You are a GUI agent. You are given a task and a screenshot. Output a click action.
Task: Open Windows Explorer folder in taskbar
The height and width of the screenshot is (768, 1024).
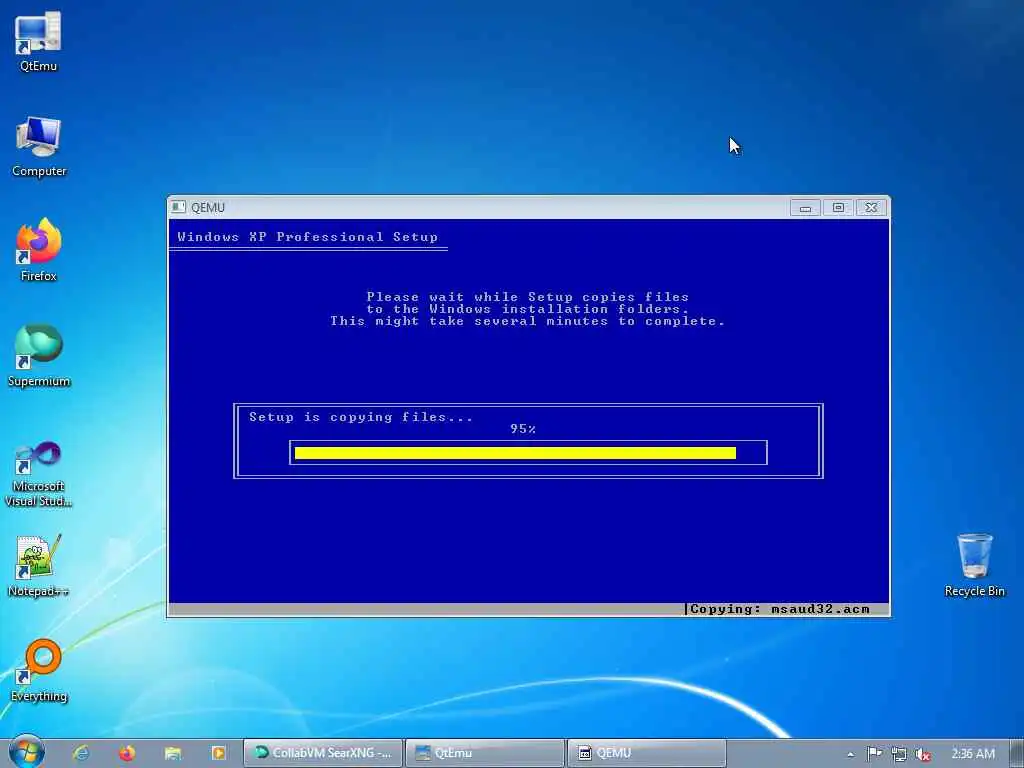click(172, 753)
